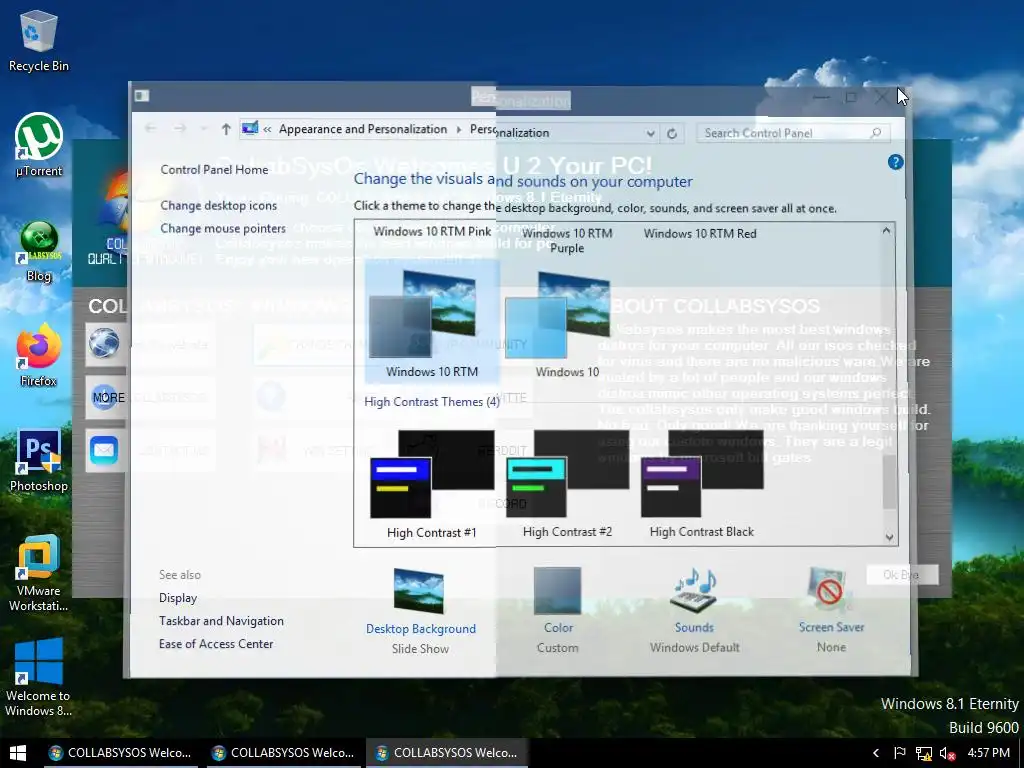This screenshot has width=1024, height=768.
Task: Click the MORE icon in Collabsysos window
Action: (104, 397)
